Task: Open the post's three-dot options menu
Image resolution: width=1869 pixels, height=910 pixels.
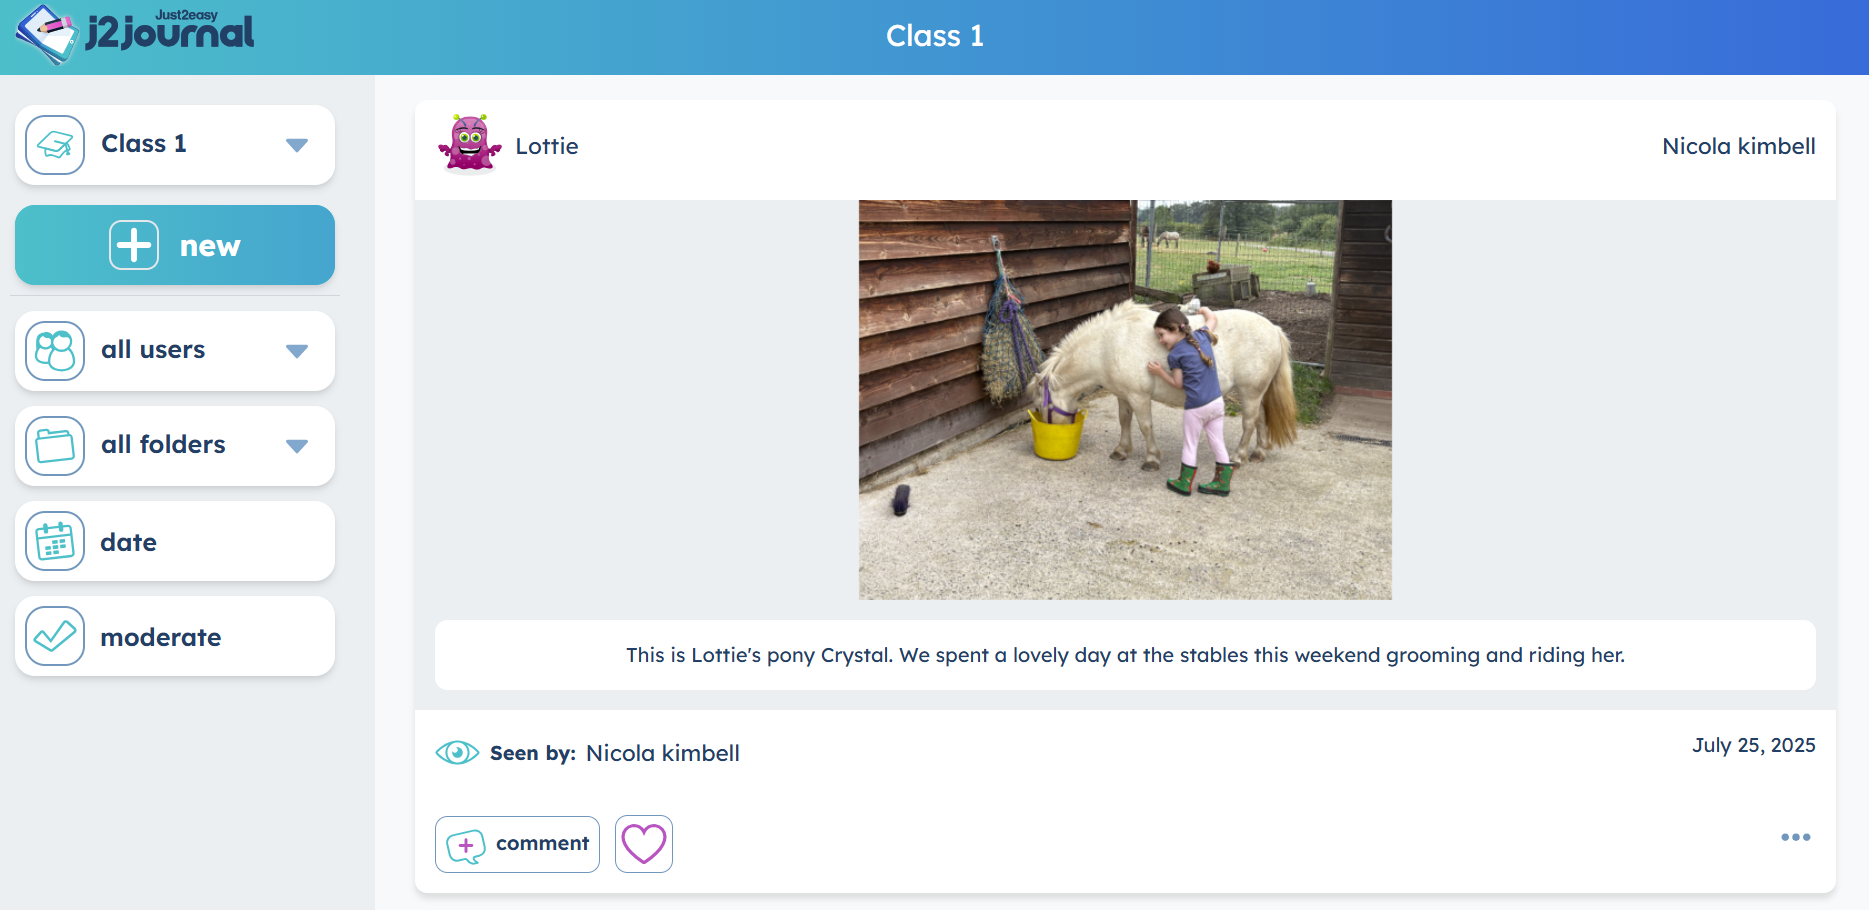Action: click(x=1796, y=837)
